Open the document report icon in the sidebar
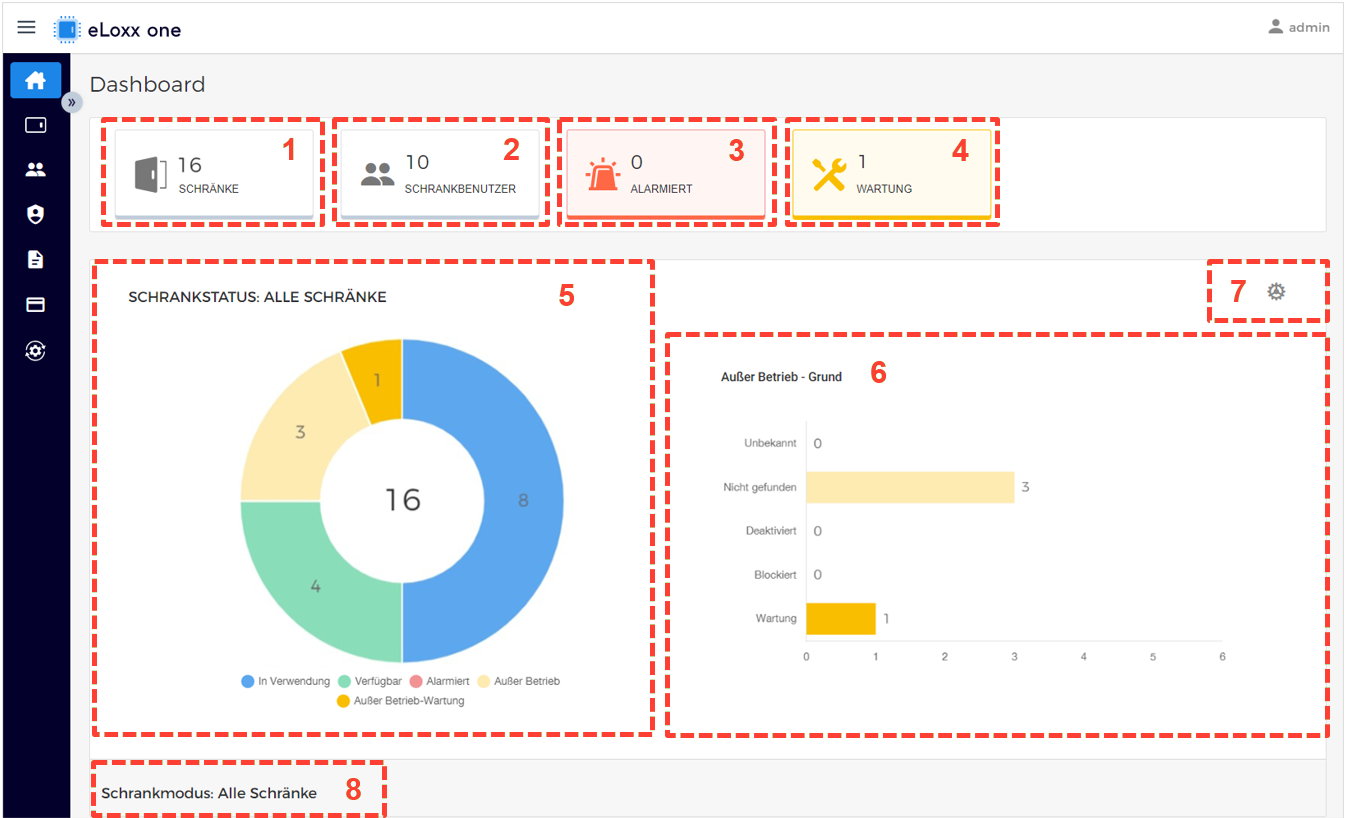Screen dimensions: 1345x818 (x=36, y=260)
